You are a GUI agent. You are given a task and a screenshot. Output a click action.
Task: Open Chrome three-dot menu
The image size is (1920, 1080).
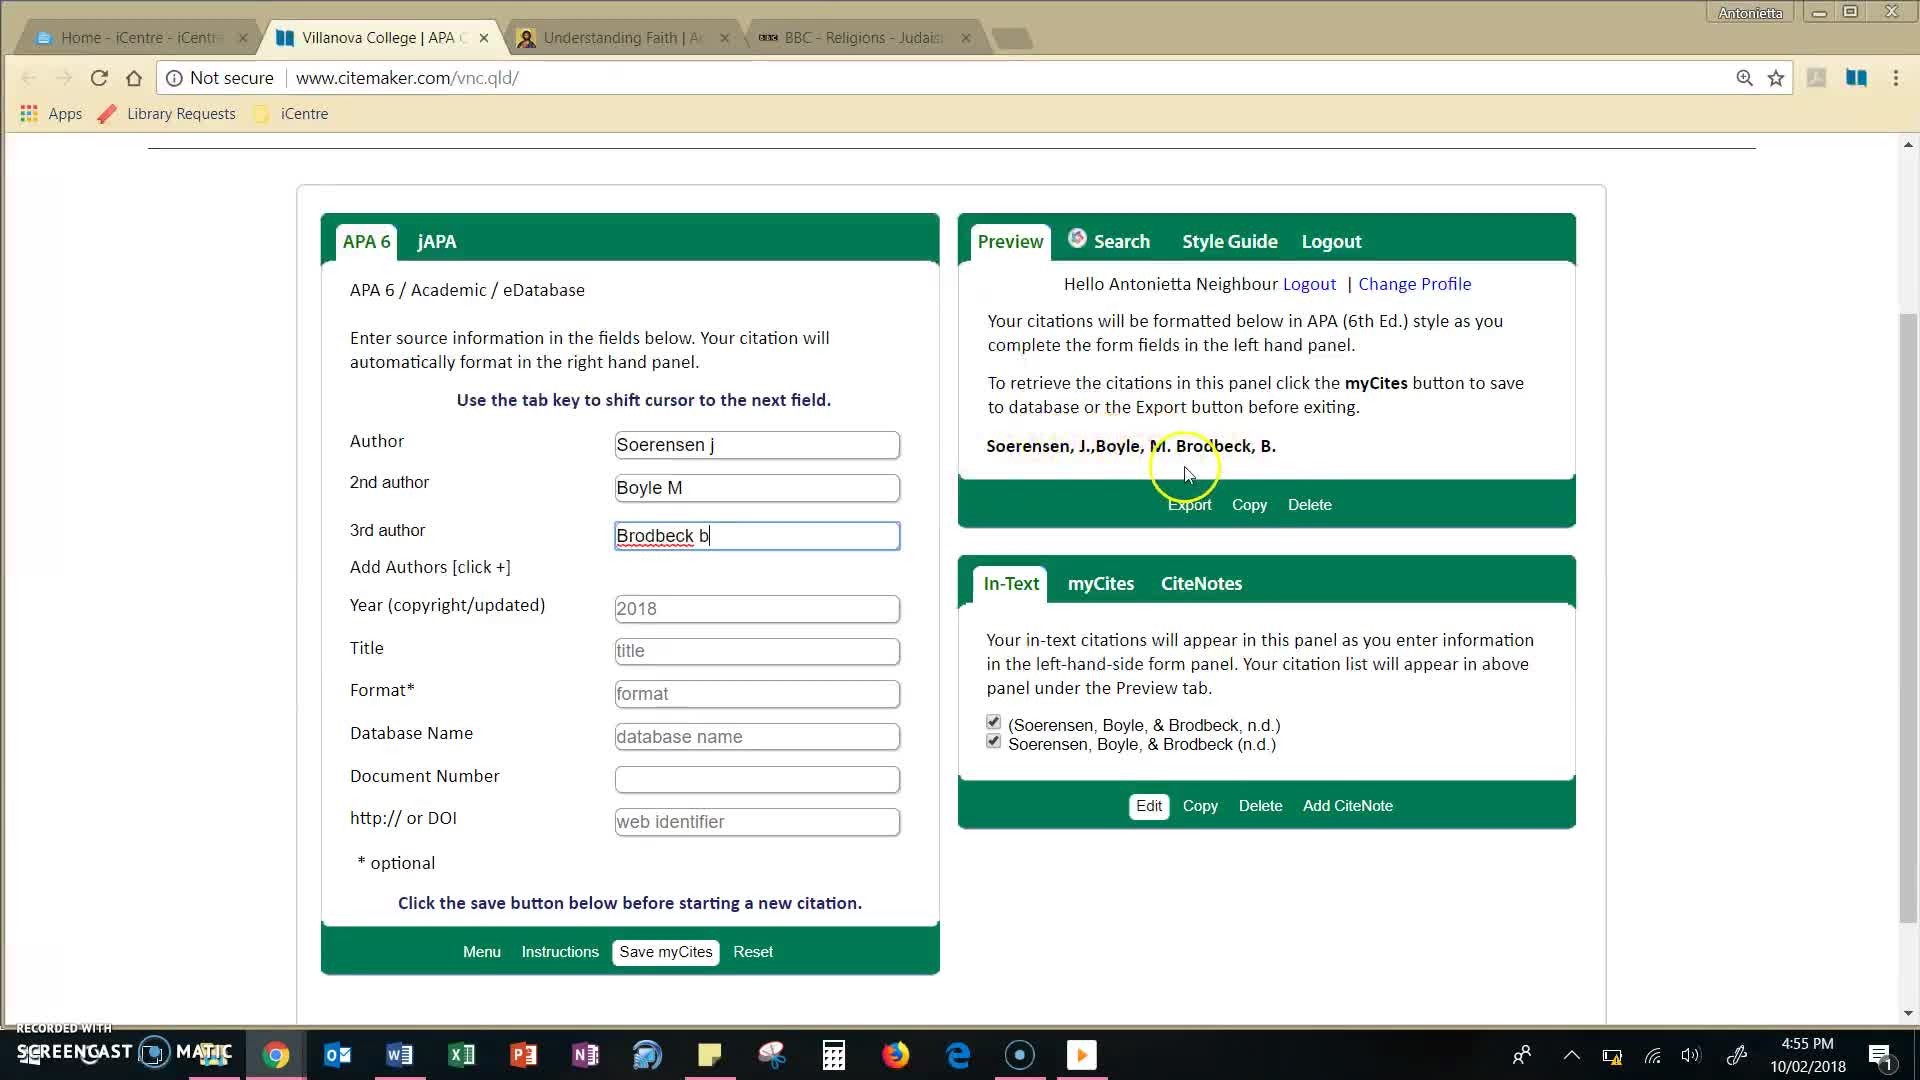coord(1895,78)
